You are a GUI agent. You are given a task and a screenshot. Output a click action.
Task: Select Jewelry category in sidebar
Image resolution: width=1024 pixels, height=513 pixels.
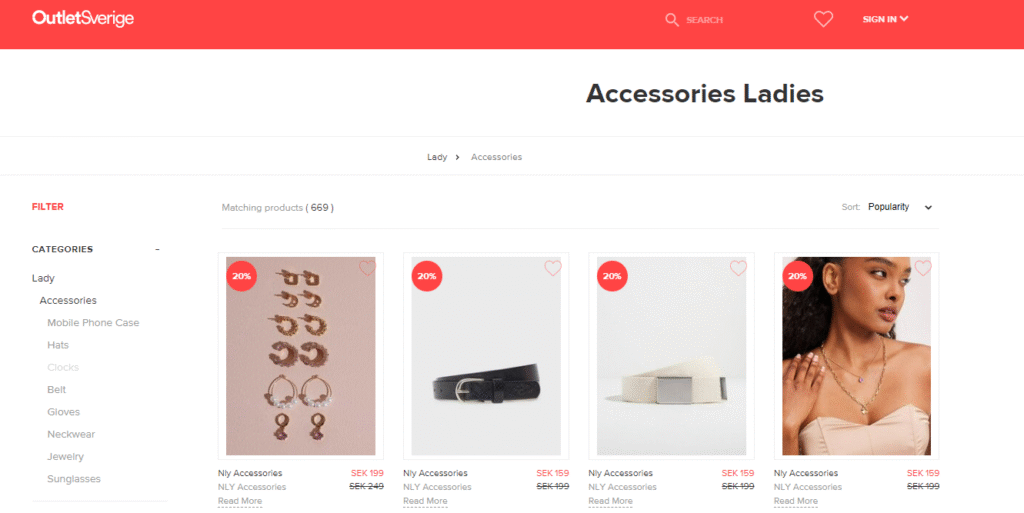click(x=65, y=456)
